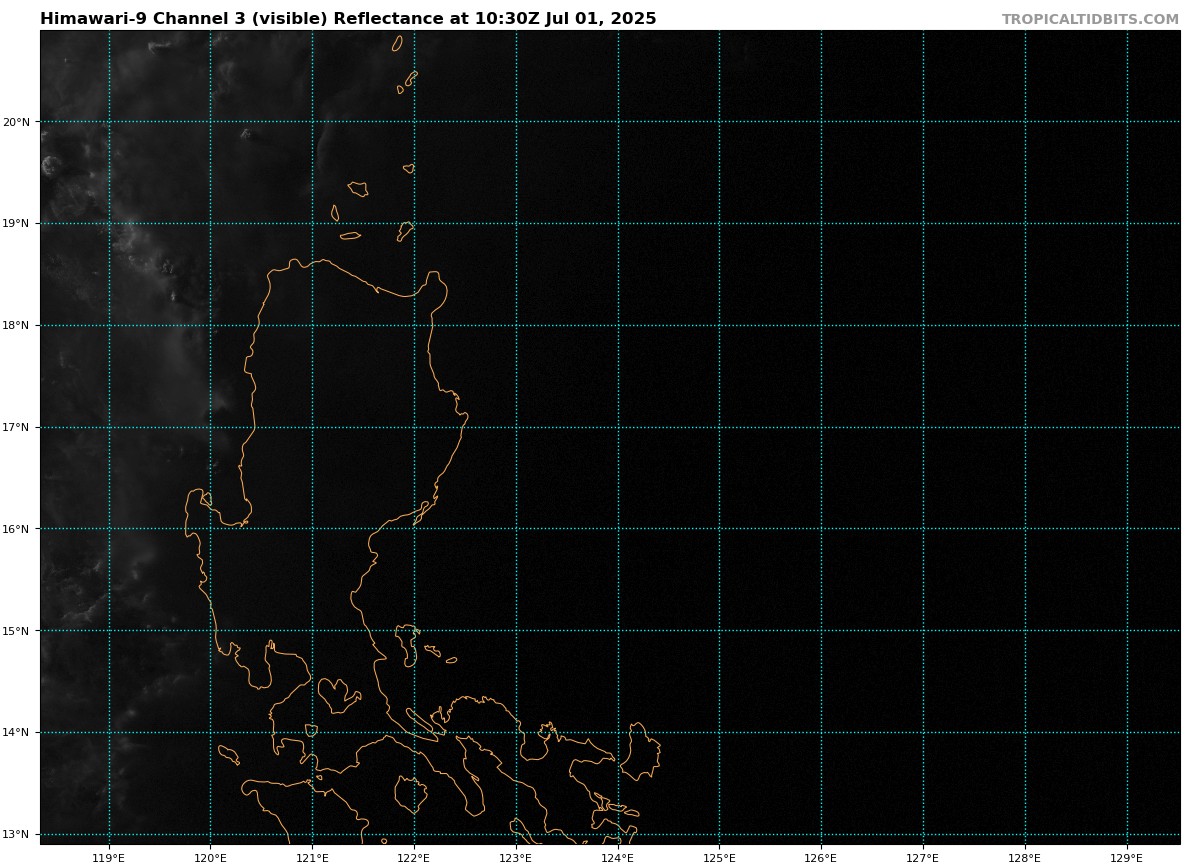Viewport: 1200px width, 867px height.
Task: Click the Himawari-9 Channel 3 title text
Action: click(348, 19)
